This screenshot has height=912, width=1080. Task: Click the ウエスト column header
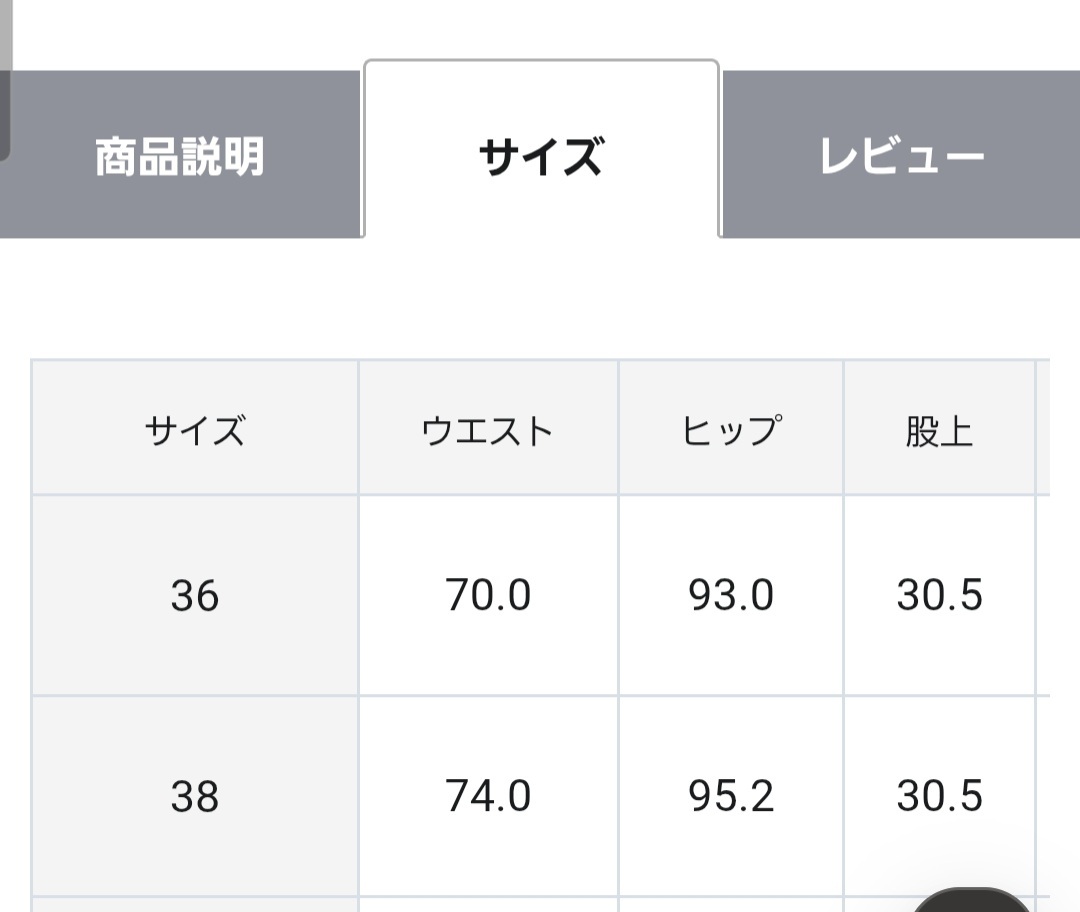coord(488,430)
